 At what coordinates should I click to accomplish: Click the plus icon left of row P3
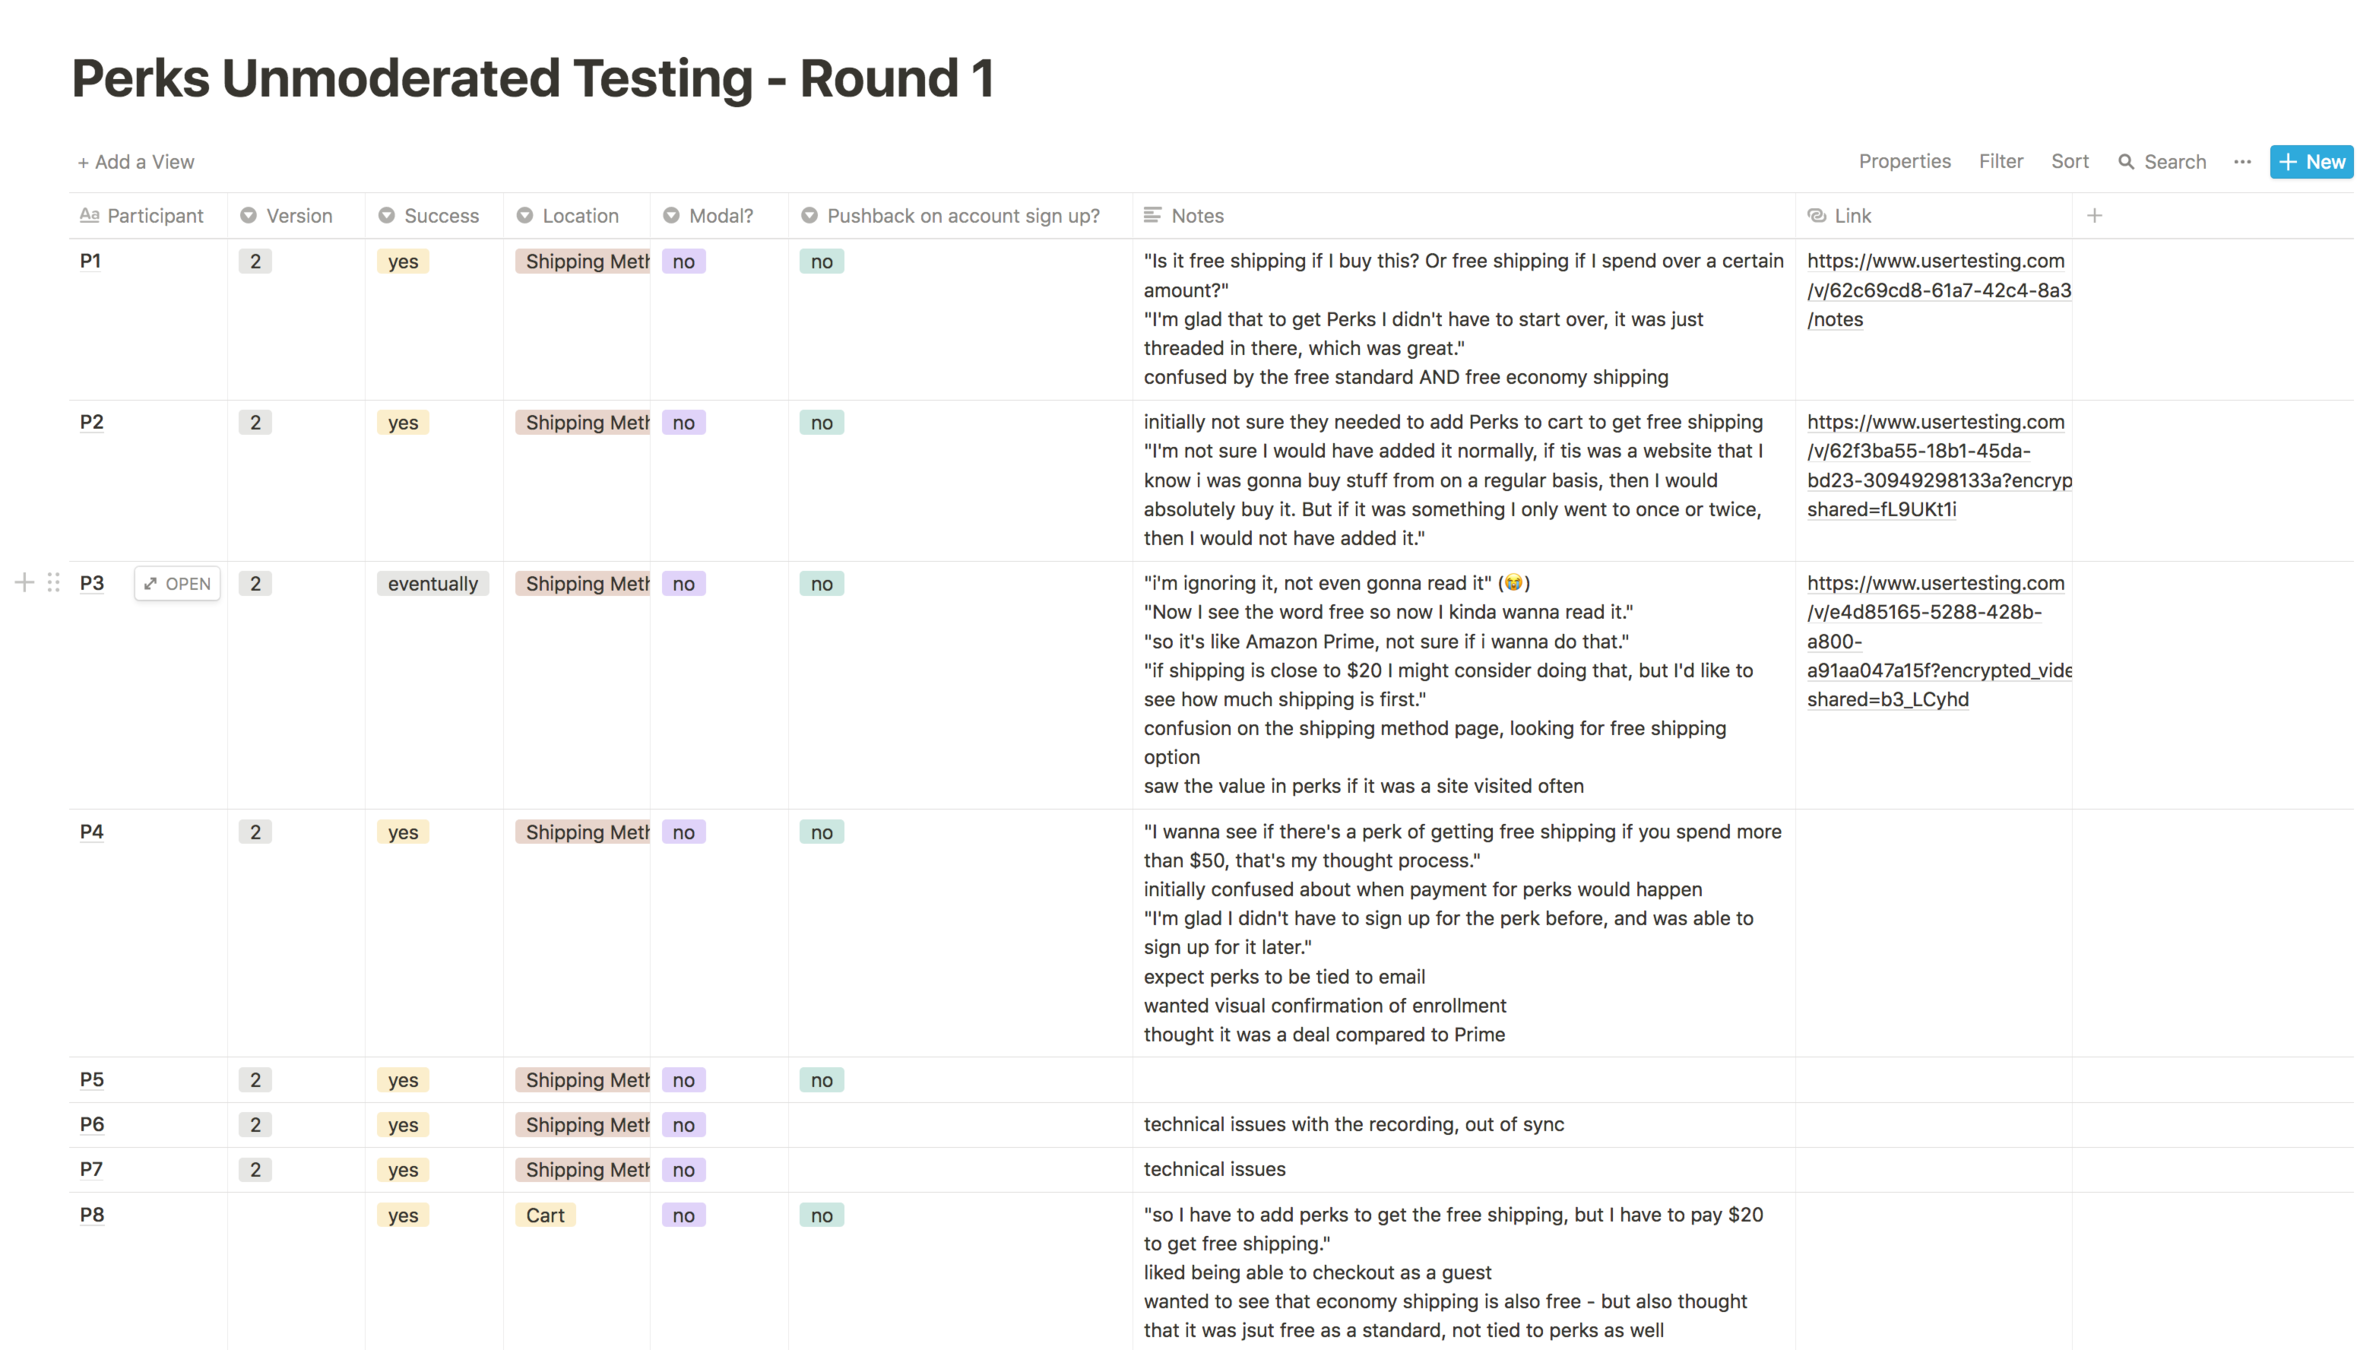(24, 583)
